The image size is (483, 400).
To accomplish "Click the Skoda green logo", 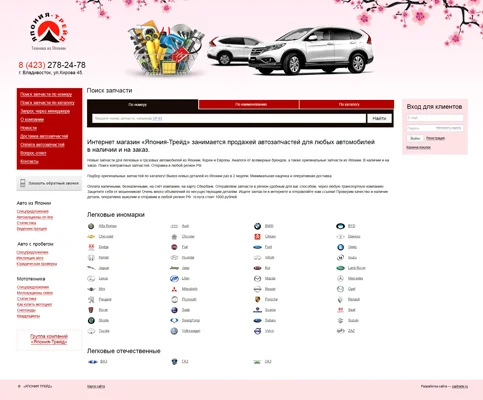I will [91, 320].
